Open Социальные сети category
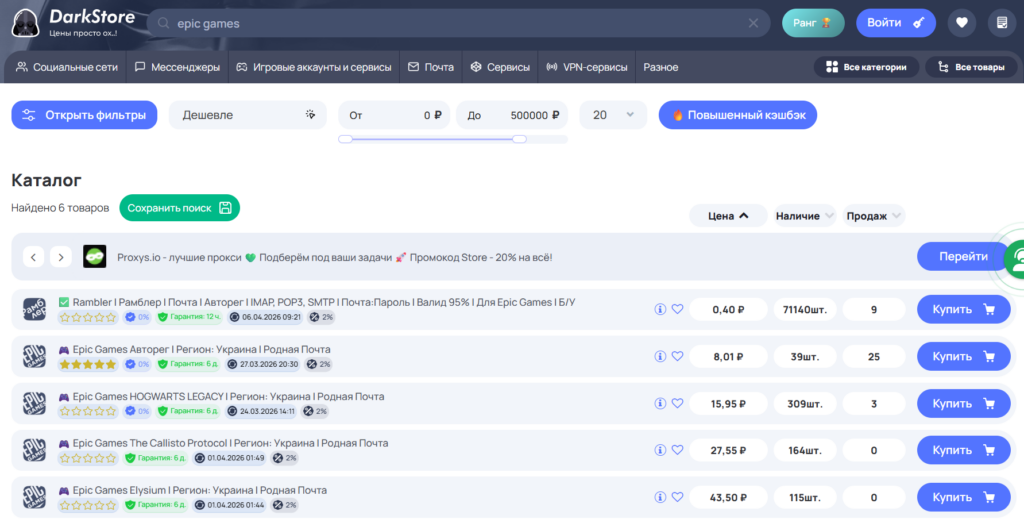 point(67,67)
